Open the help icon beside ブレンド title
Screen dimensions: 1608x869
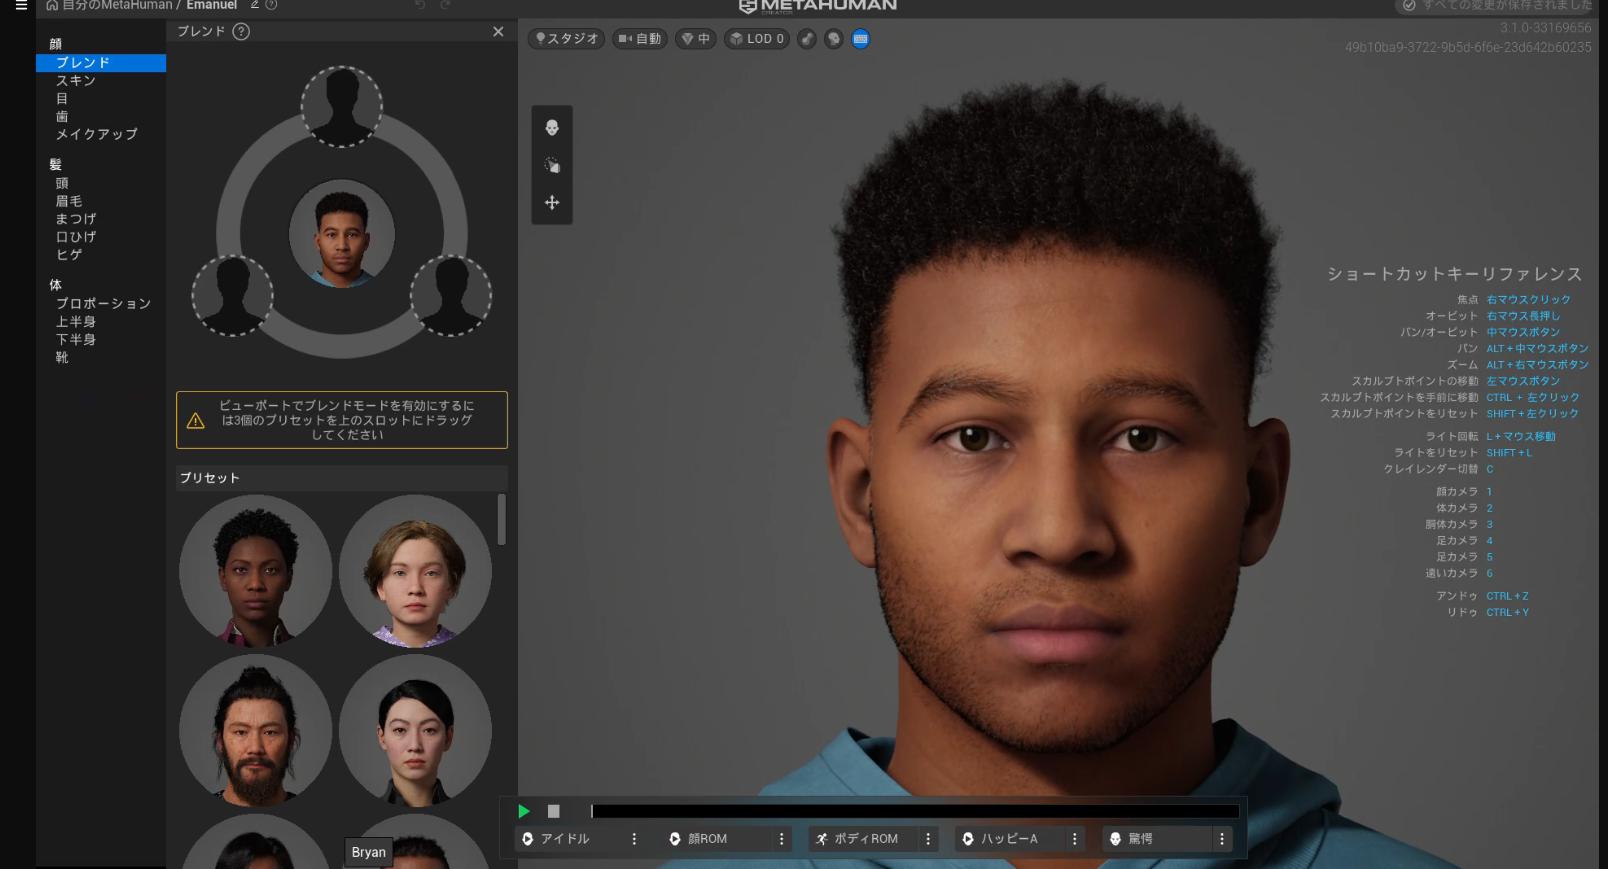click(241, 31)
